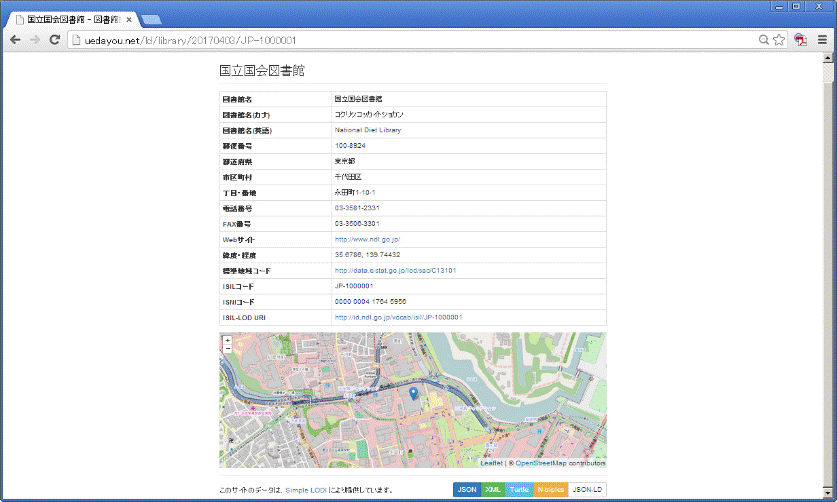This screenshot has width=837, height=502.
Task: Zoom out on the map
Action: [227, 349]
